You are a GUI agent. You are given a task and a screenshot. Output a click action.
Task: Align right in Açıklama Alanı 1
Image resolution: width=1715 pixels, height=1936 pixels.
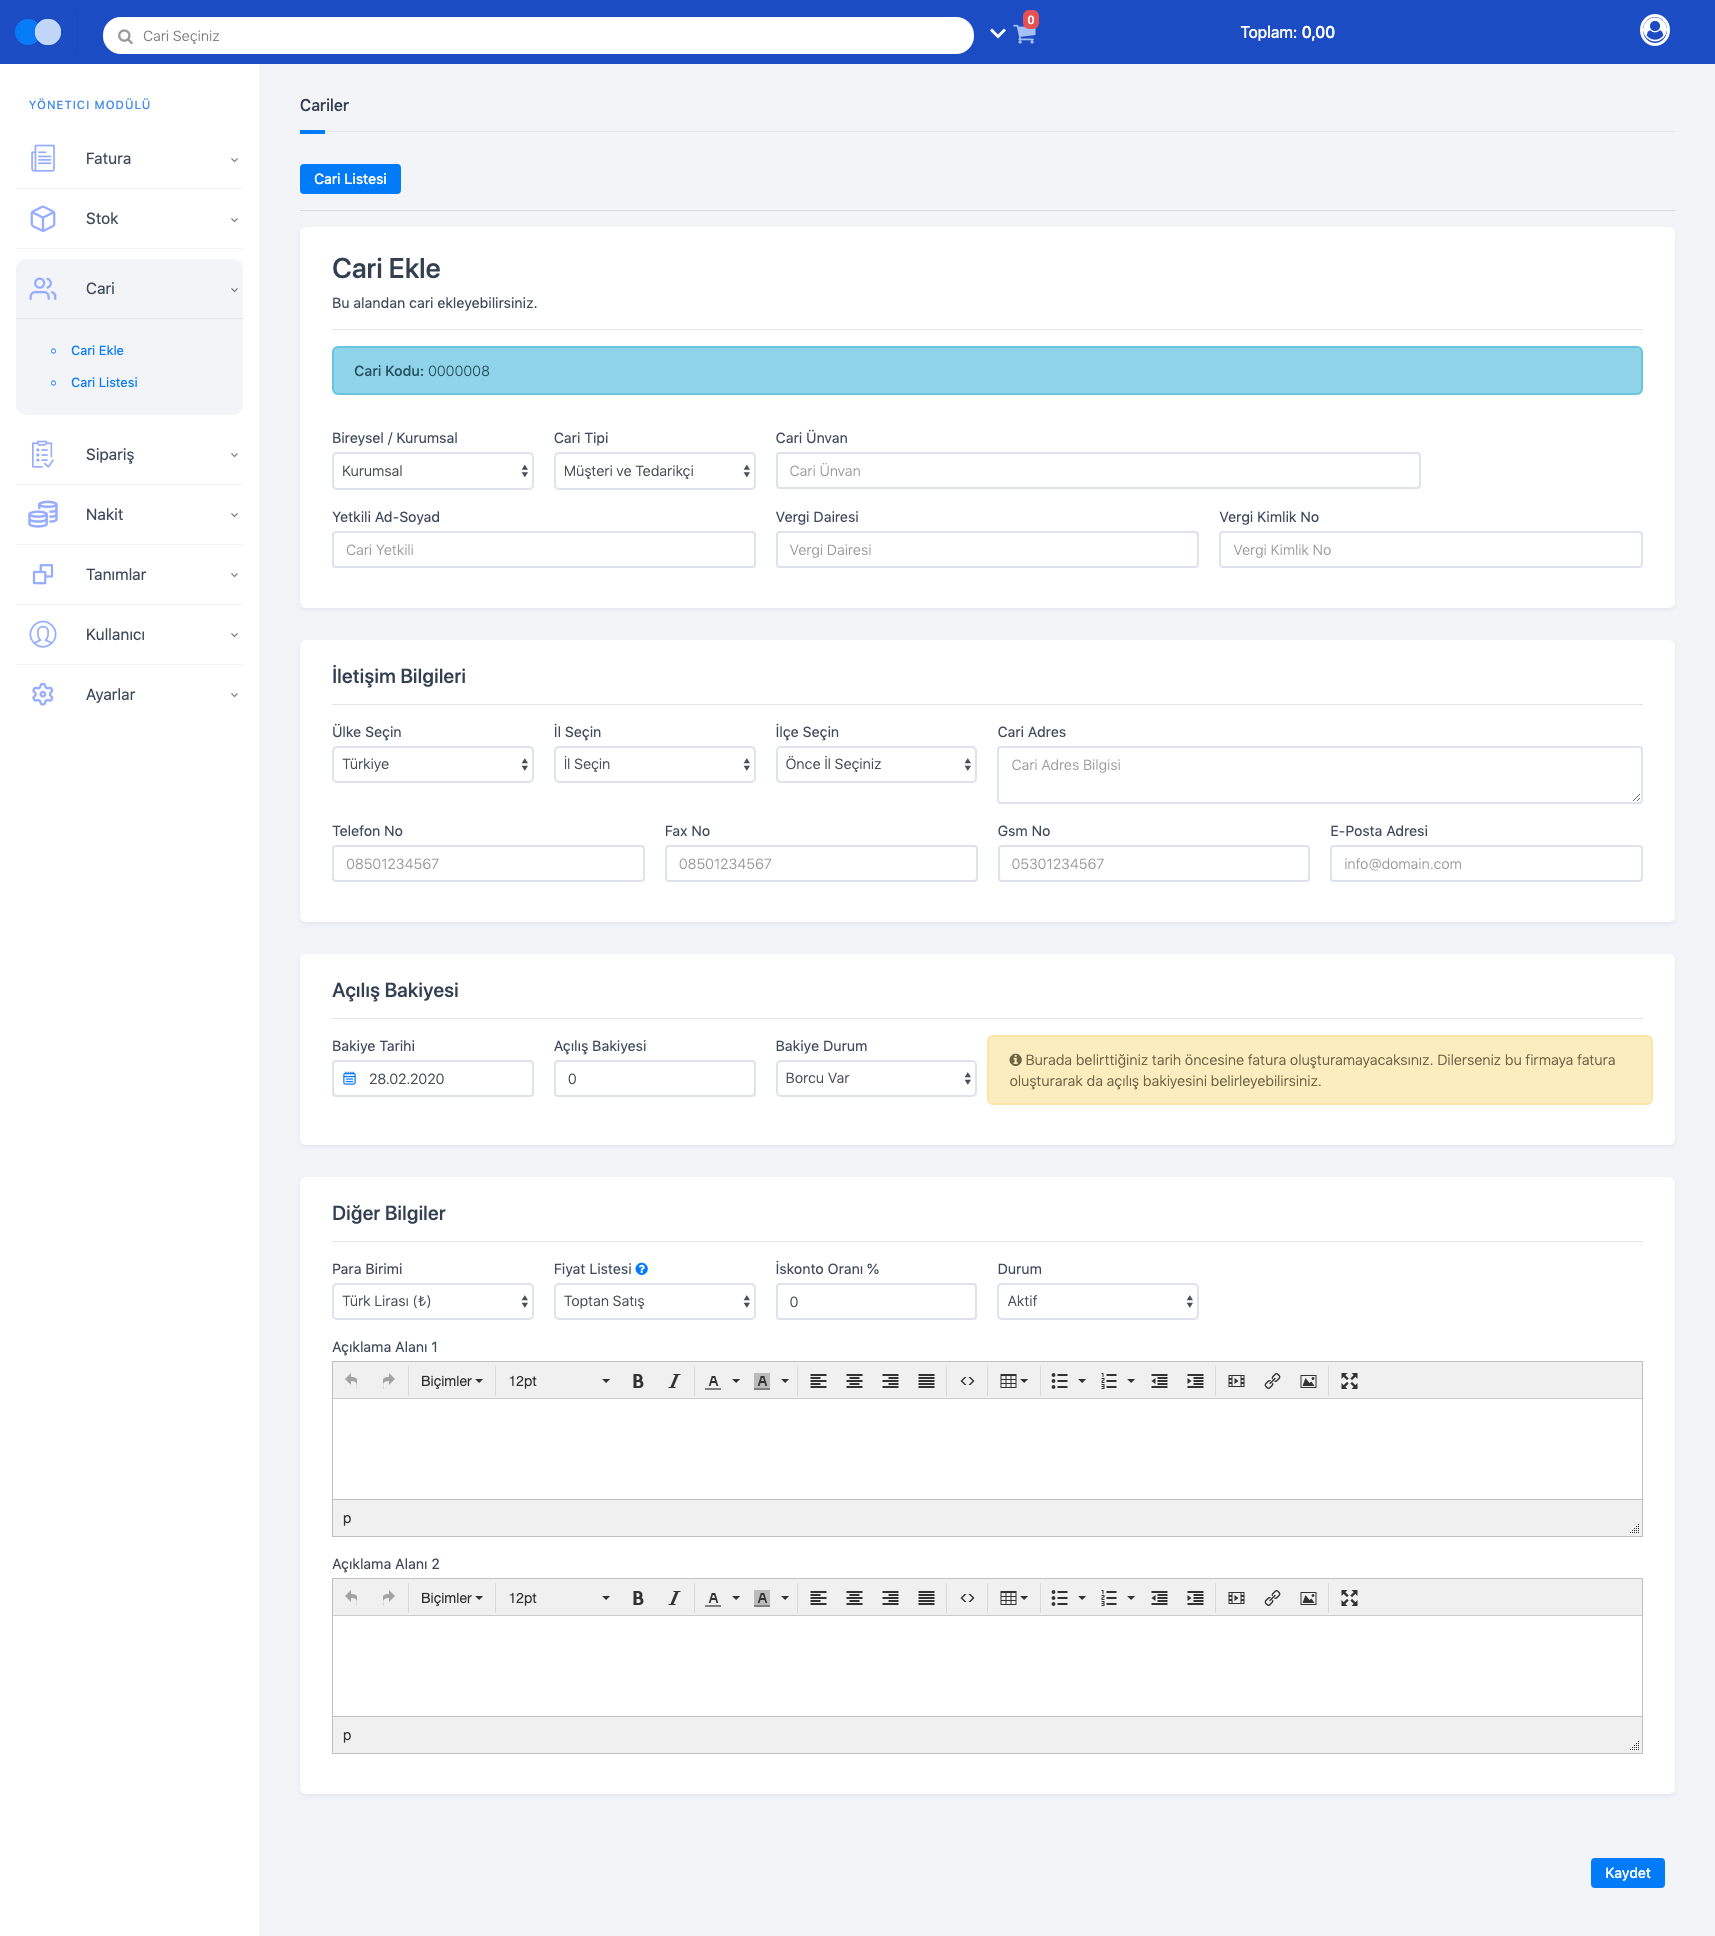890,1381
